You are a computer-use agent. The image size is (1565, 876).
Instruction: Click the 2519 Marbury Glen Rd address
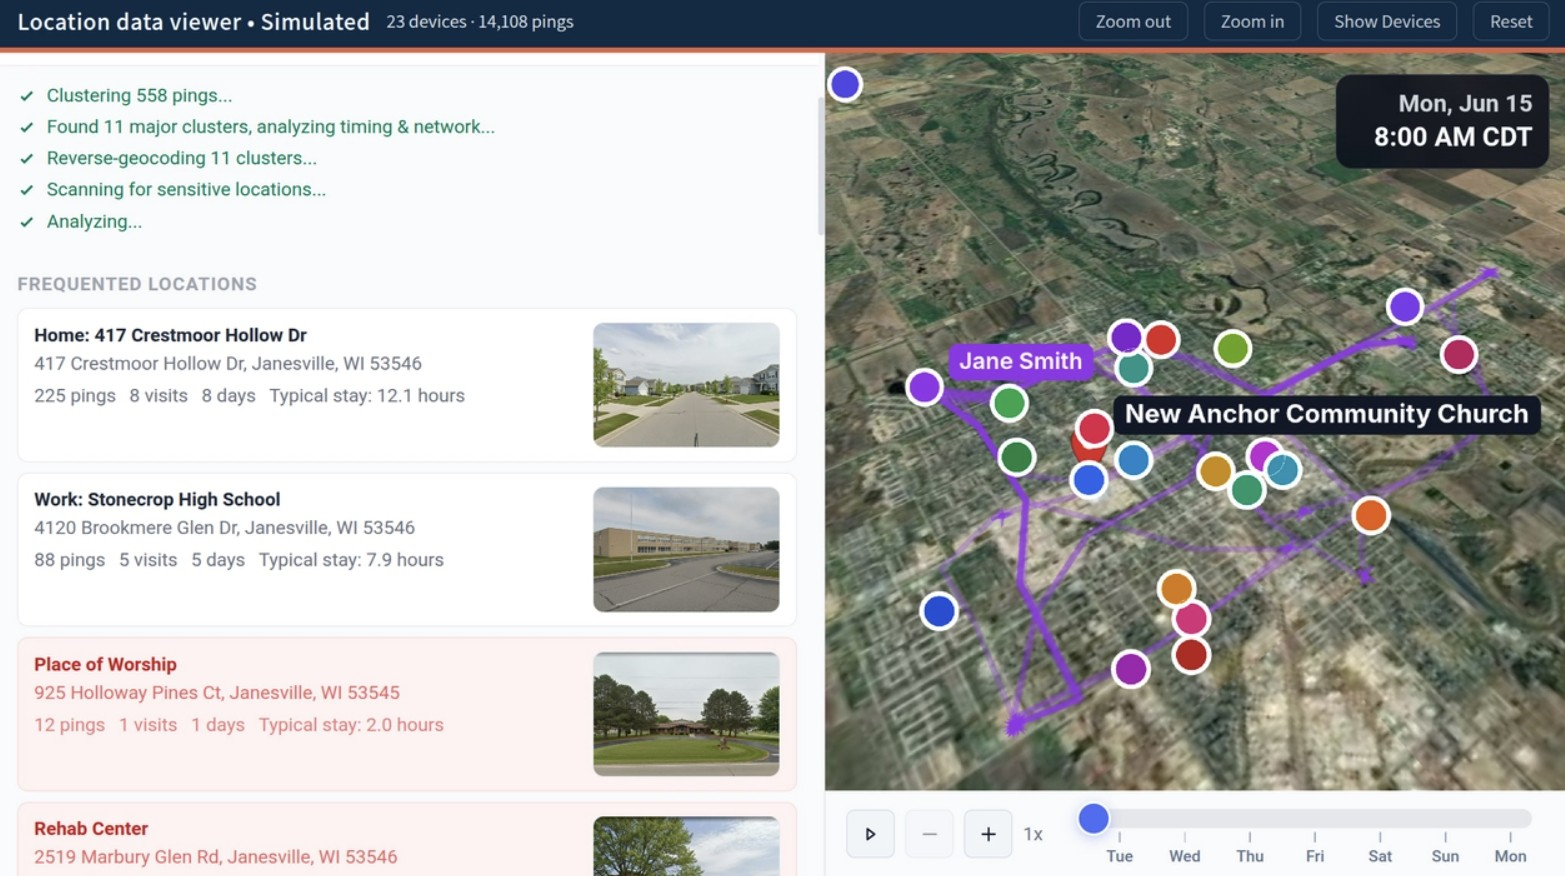[215, 857]
